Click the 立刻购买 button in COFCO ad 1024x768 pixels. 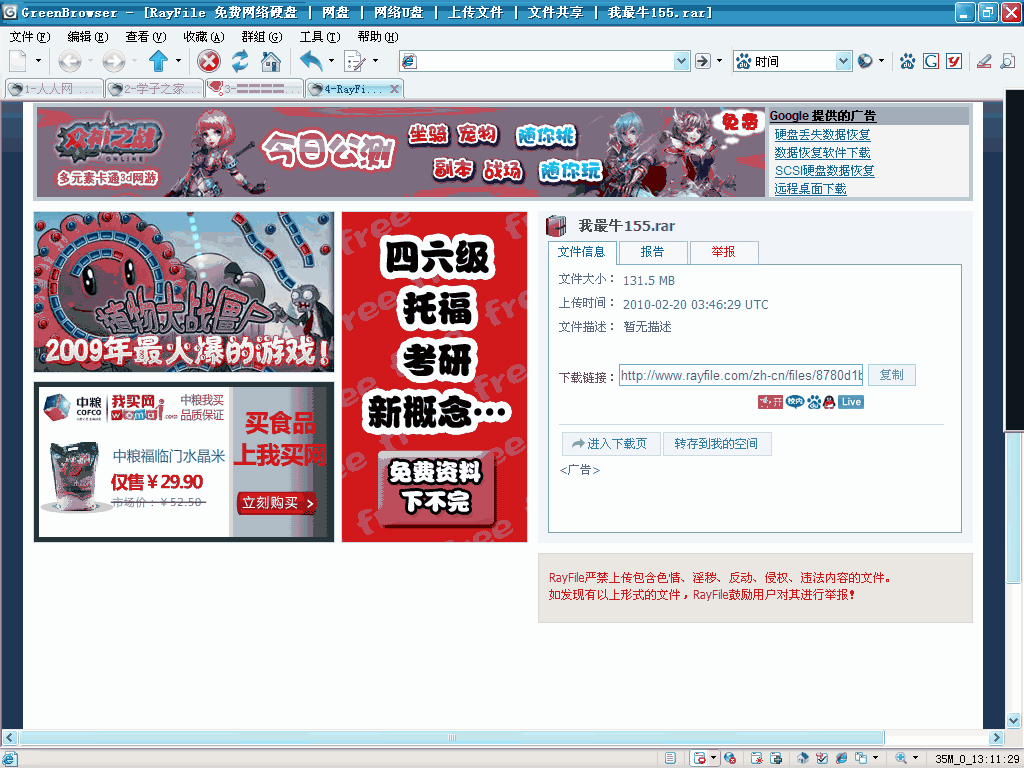click(x=276, y=503)
